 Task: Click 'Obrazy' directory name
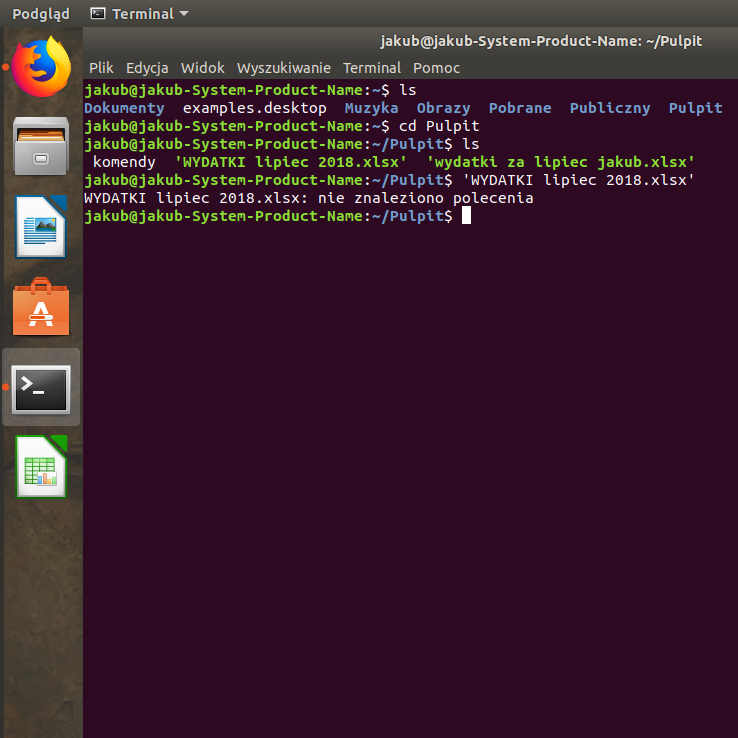(443, 108)
